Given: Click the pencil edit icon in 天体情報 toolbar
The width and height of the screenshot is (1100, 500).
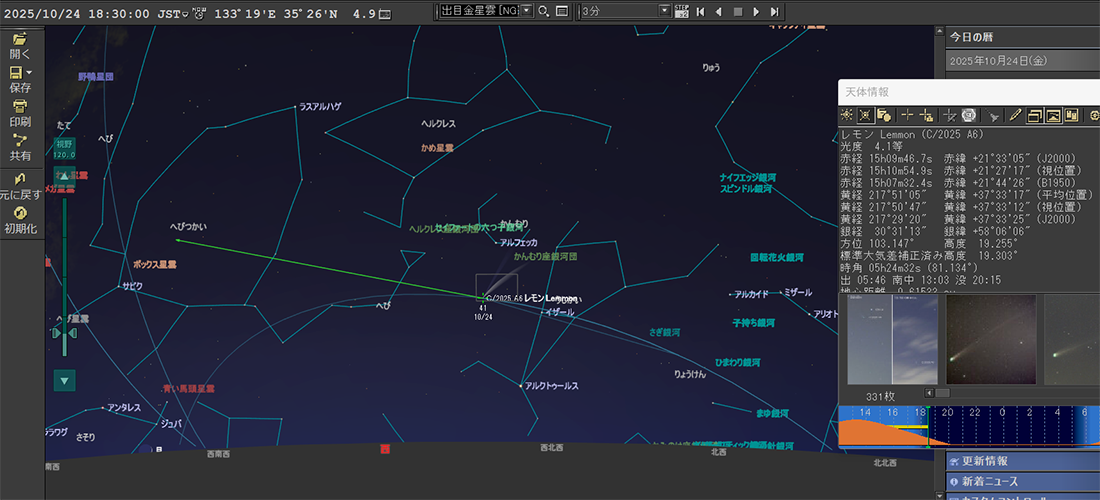Looking at the screenshot, I should point(1015,115).
